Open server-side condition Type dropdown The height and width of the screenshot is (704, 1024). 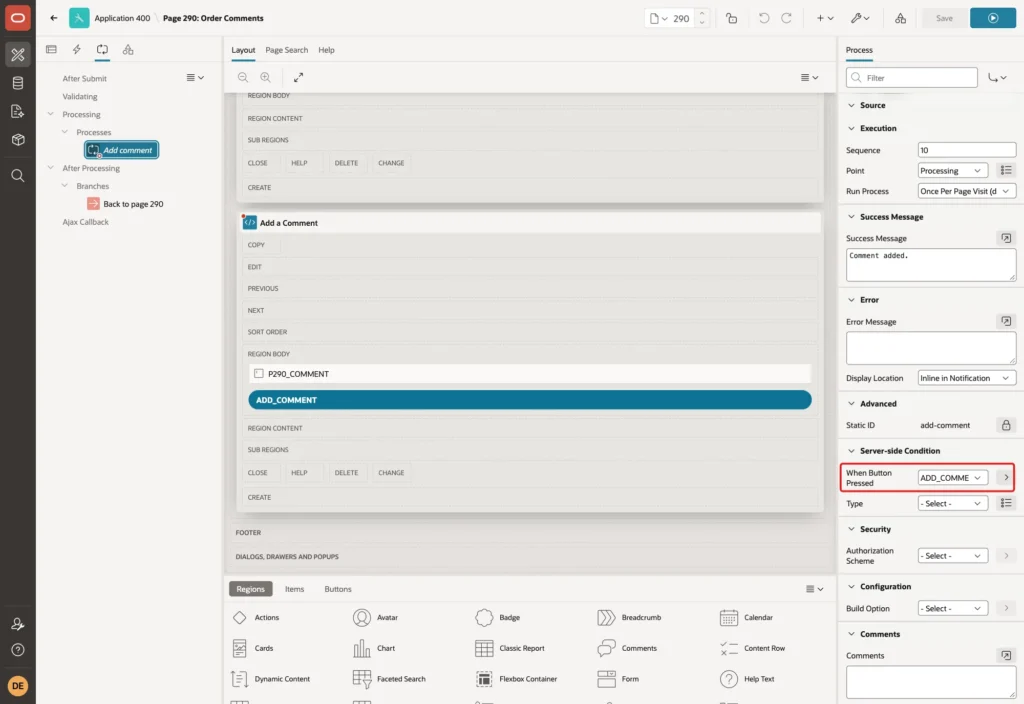952,503
